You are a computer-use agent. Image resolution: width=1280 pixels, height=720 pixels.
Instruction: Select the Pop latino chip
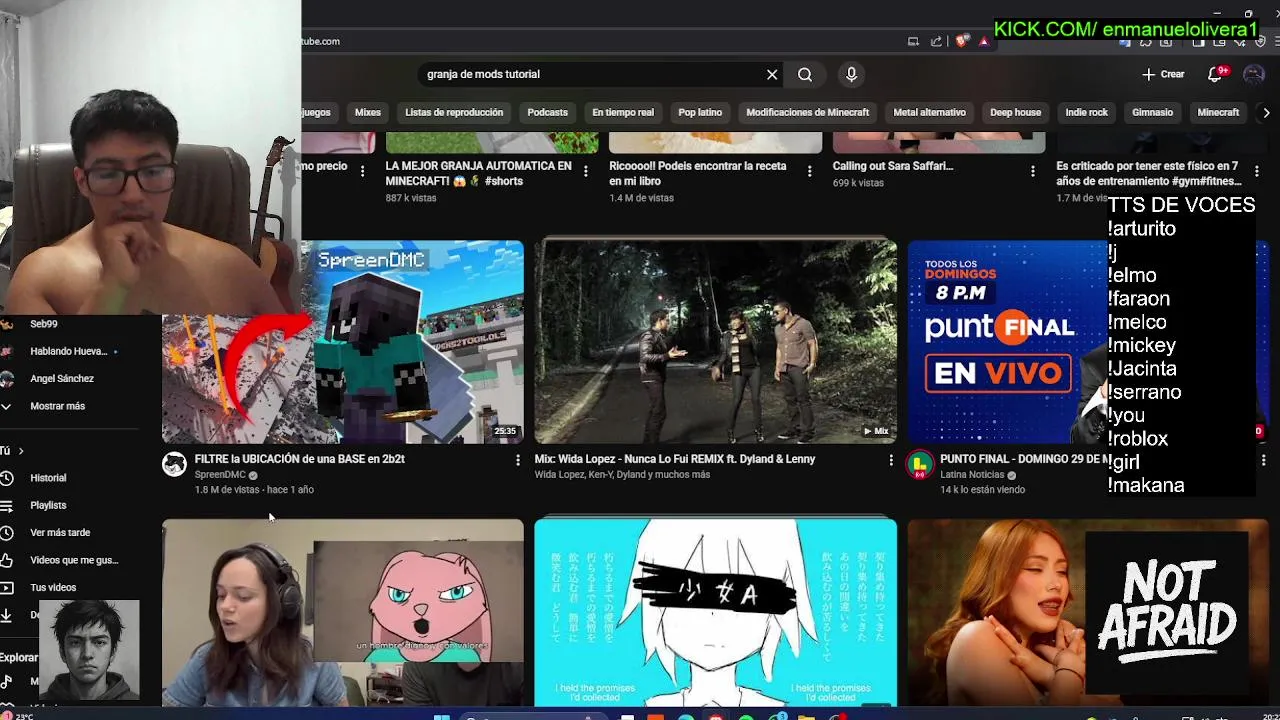[700, 112]
